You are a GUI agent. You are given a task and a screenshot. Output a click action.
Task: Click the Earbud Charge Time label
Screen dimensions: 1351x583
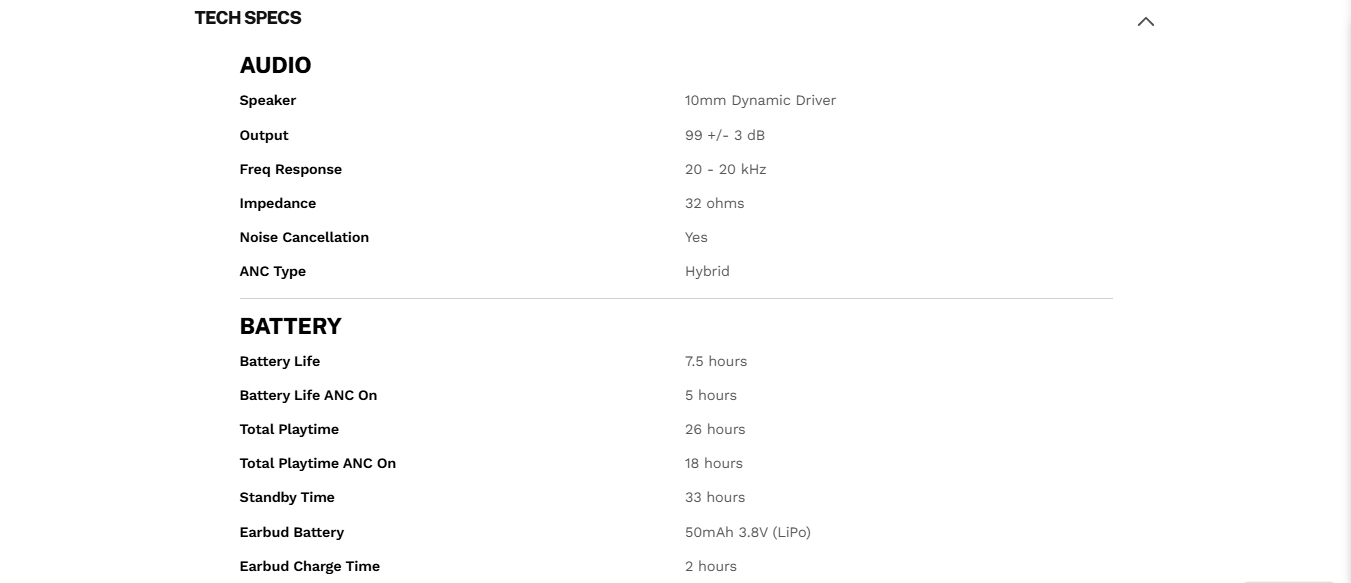pos(310,566)
